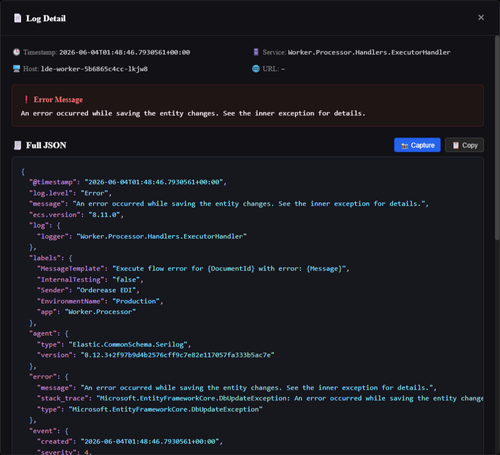The image size is (500, 455).
Task: Select host name lde-worker-5b6865c4cc-lkjw8
Action: point(94,69)
